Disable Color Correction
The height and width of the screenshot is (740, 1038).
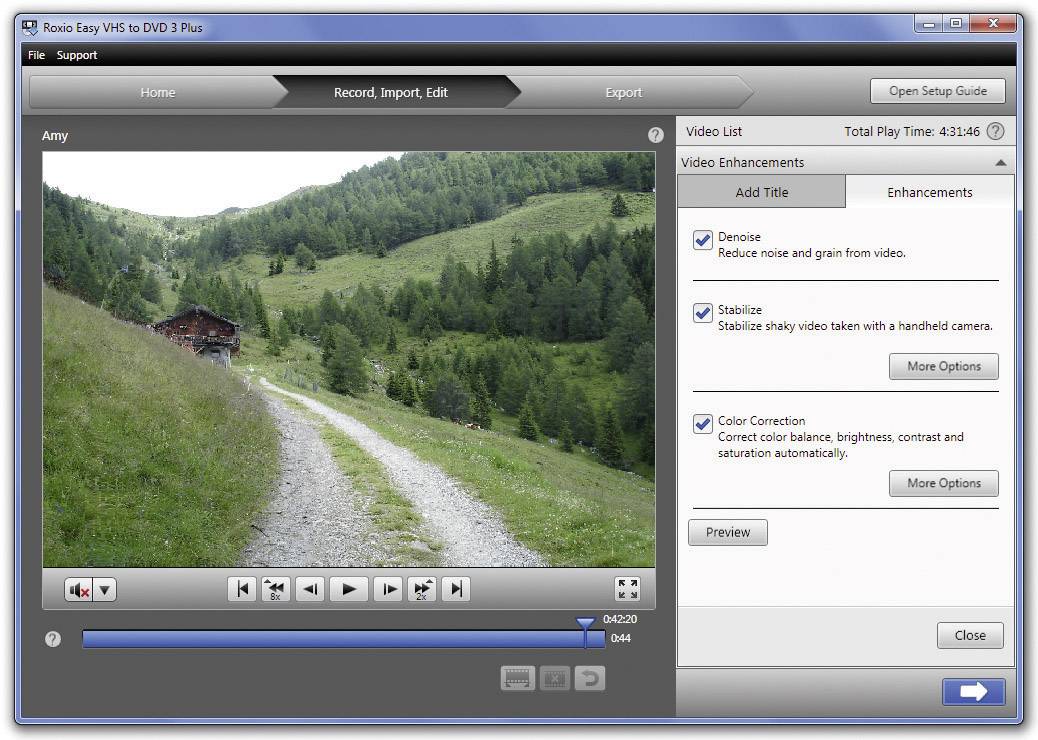pos(702,424)
